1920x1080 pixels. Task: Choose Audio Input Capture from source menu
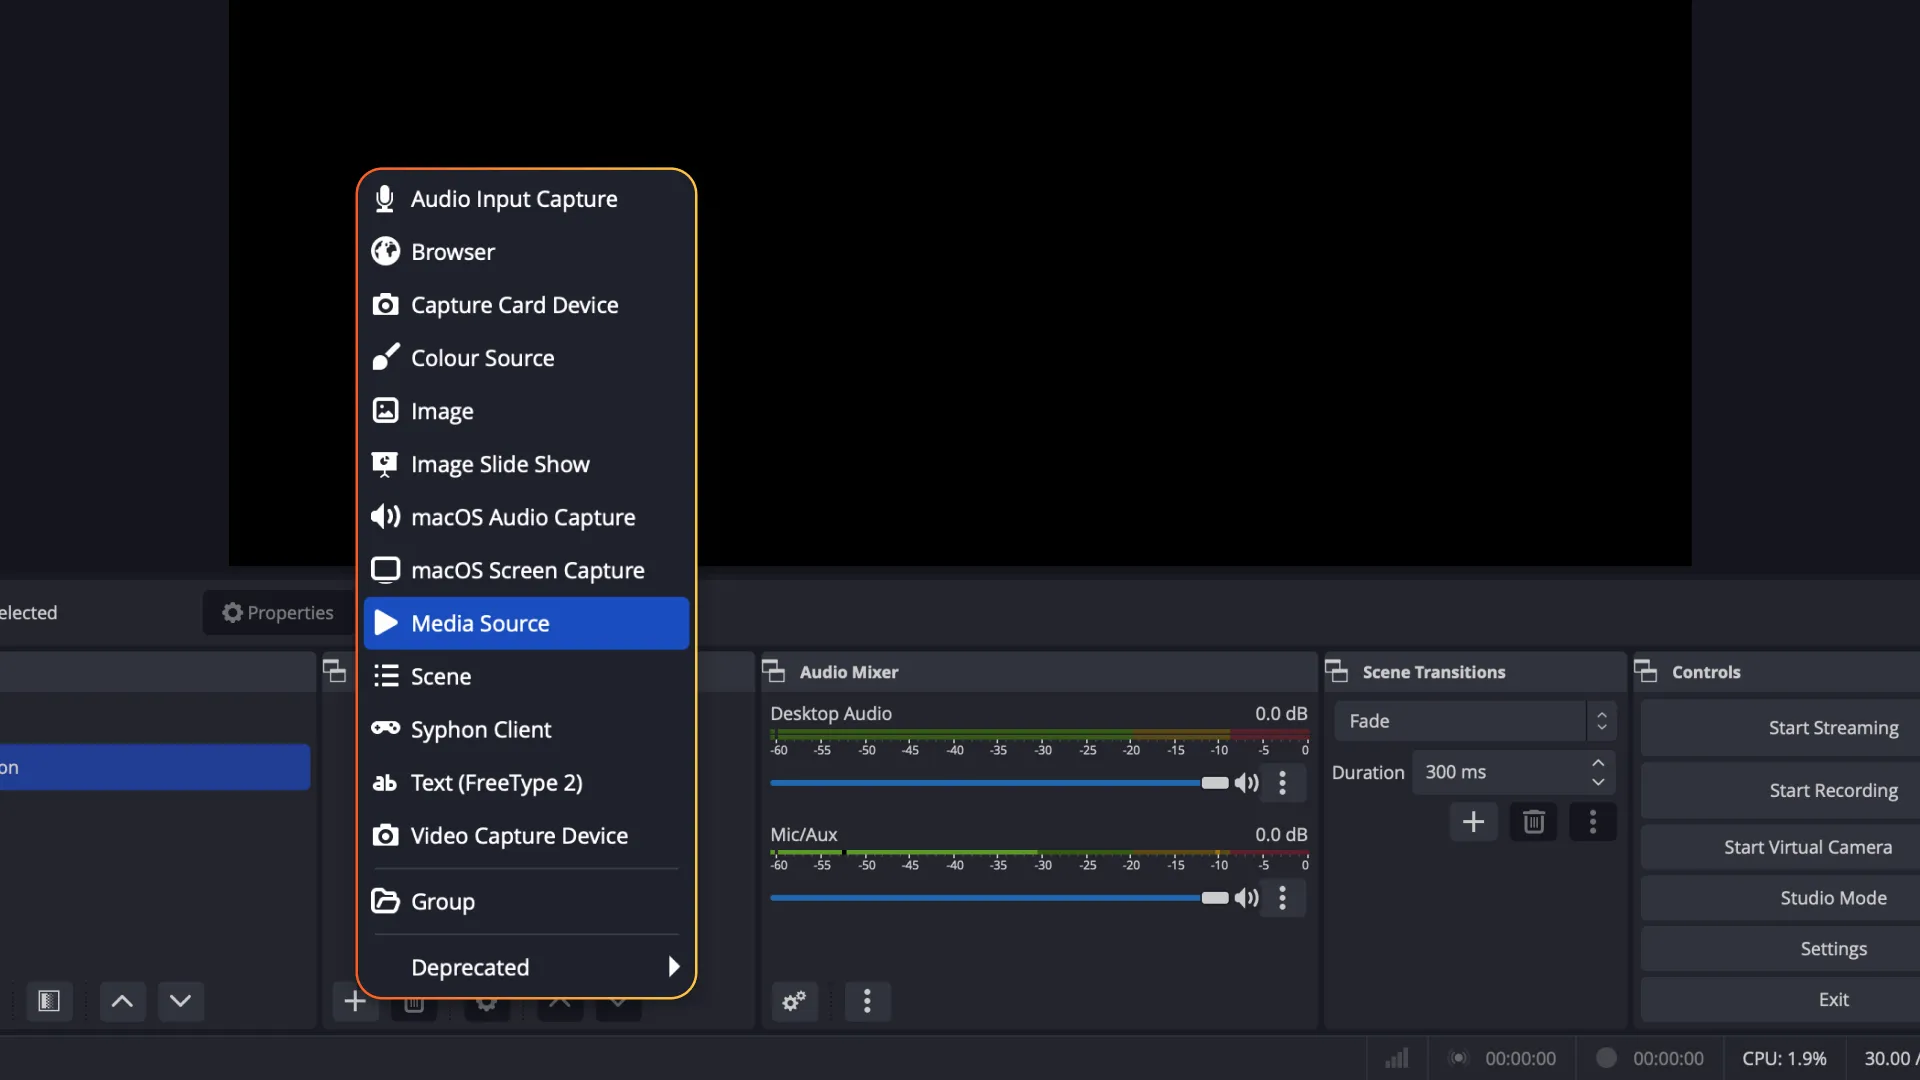tap(526, 199)
